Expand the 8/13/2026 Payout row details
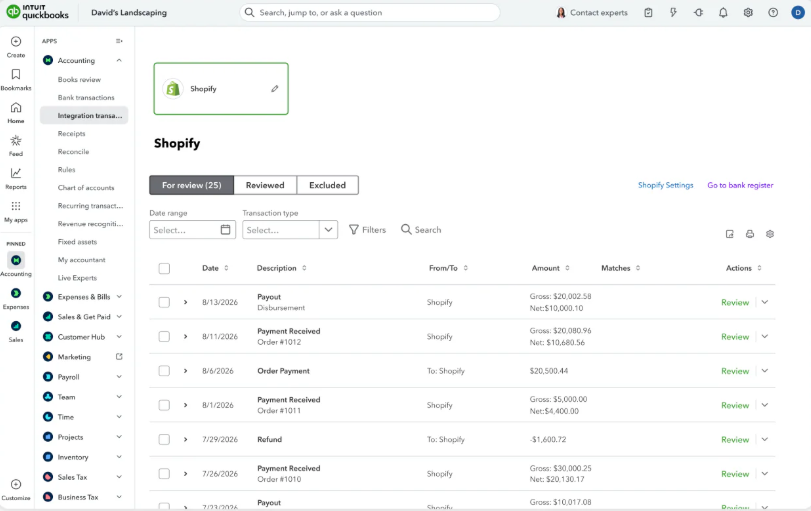811x511 pixels. tap(185, 302)
